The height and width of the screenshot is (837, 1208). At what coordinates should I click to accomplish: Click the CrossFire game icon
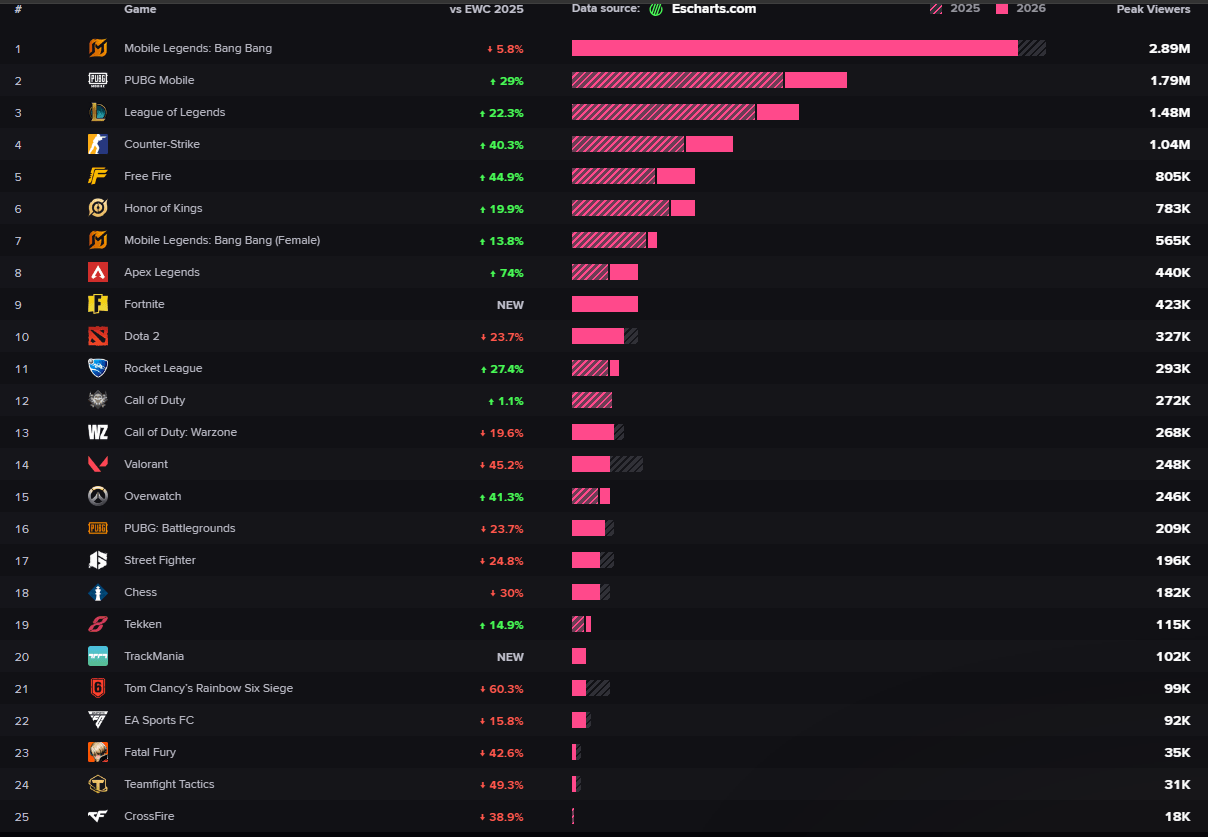point(98,816)
